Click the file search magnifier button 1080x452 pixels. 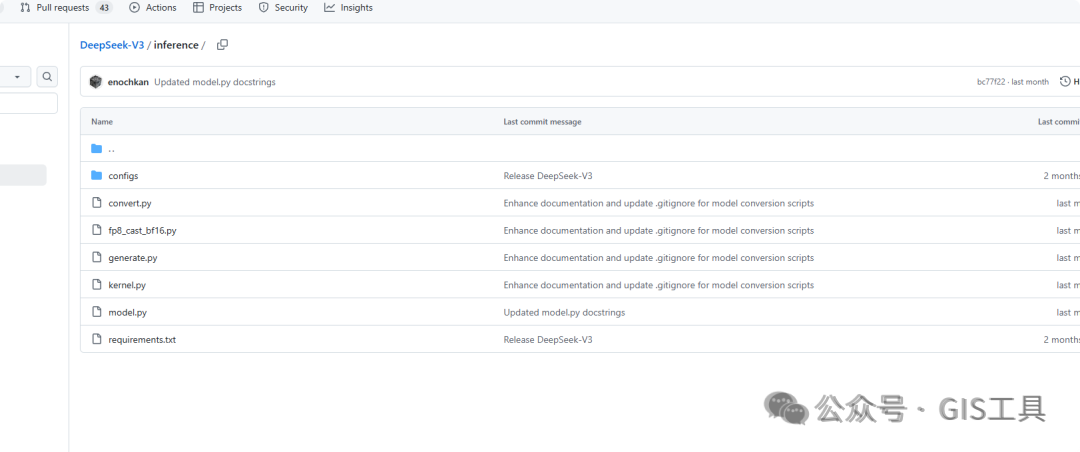coord(47,76)
